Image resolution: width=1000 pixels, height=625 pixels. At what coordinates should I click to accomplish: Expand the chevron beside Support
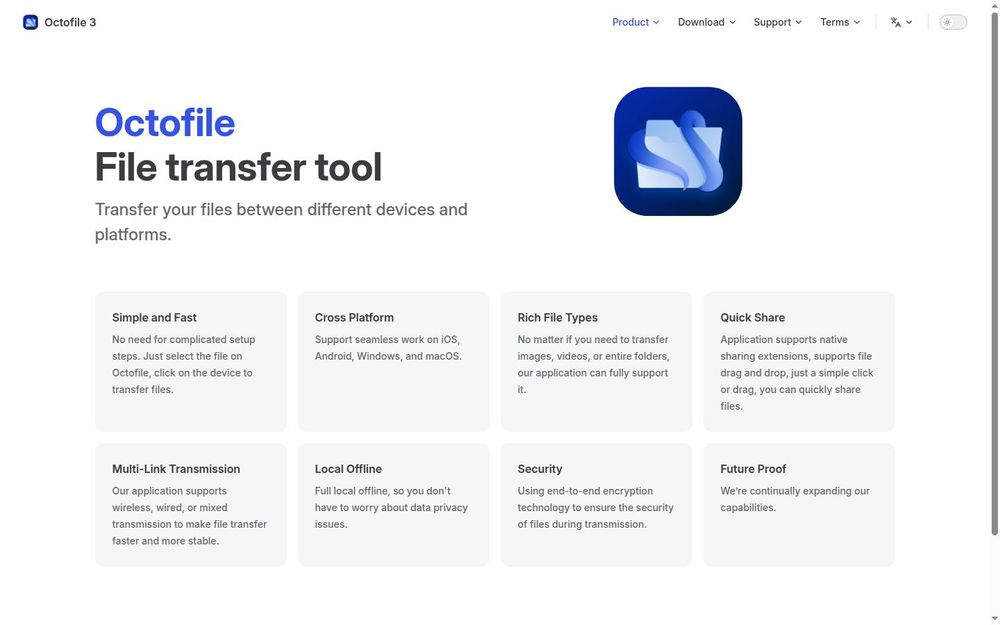[798, 22]
